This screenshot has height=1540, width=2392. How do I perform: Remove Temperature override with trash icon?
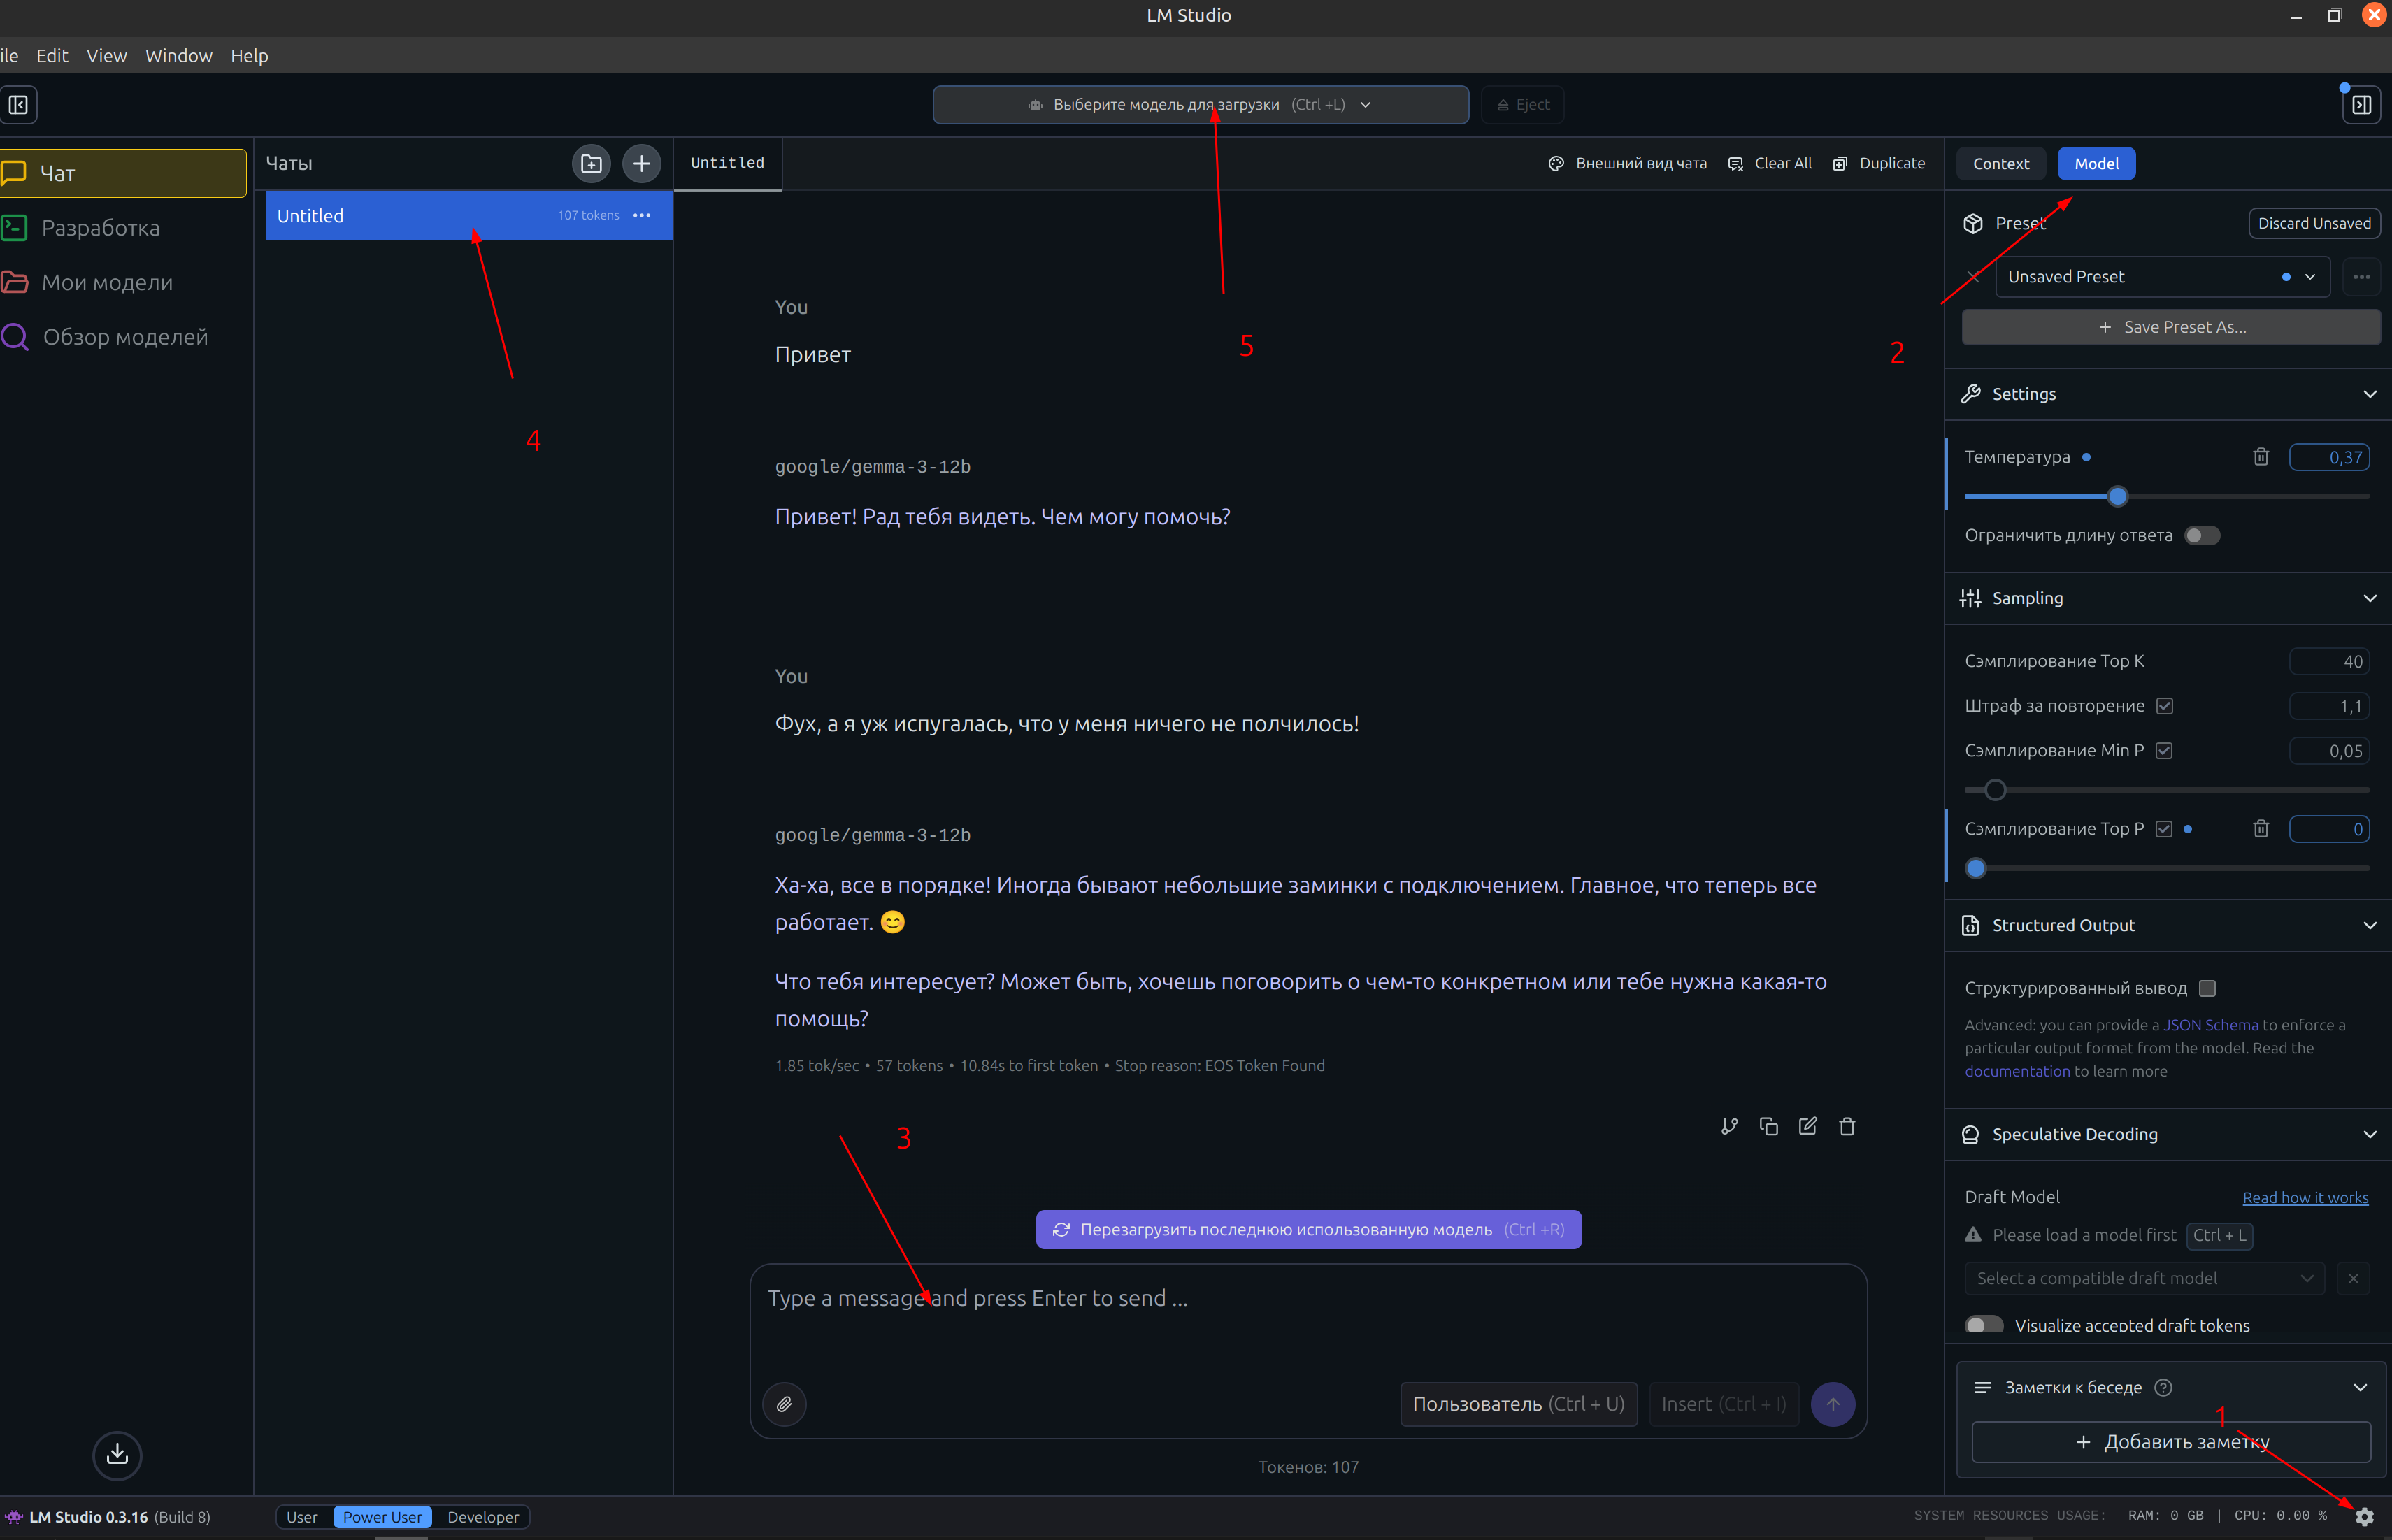2260,457
